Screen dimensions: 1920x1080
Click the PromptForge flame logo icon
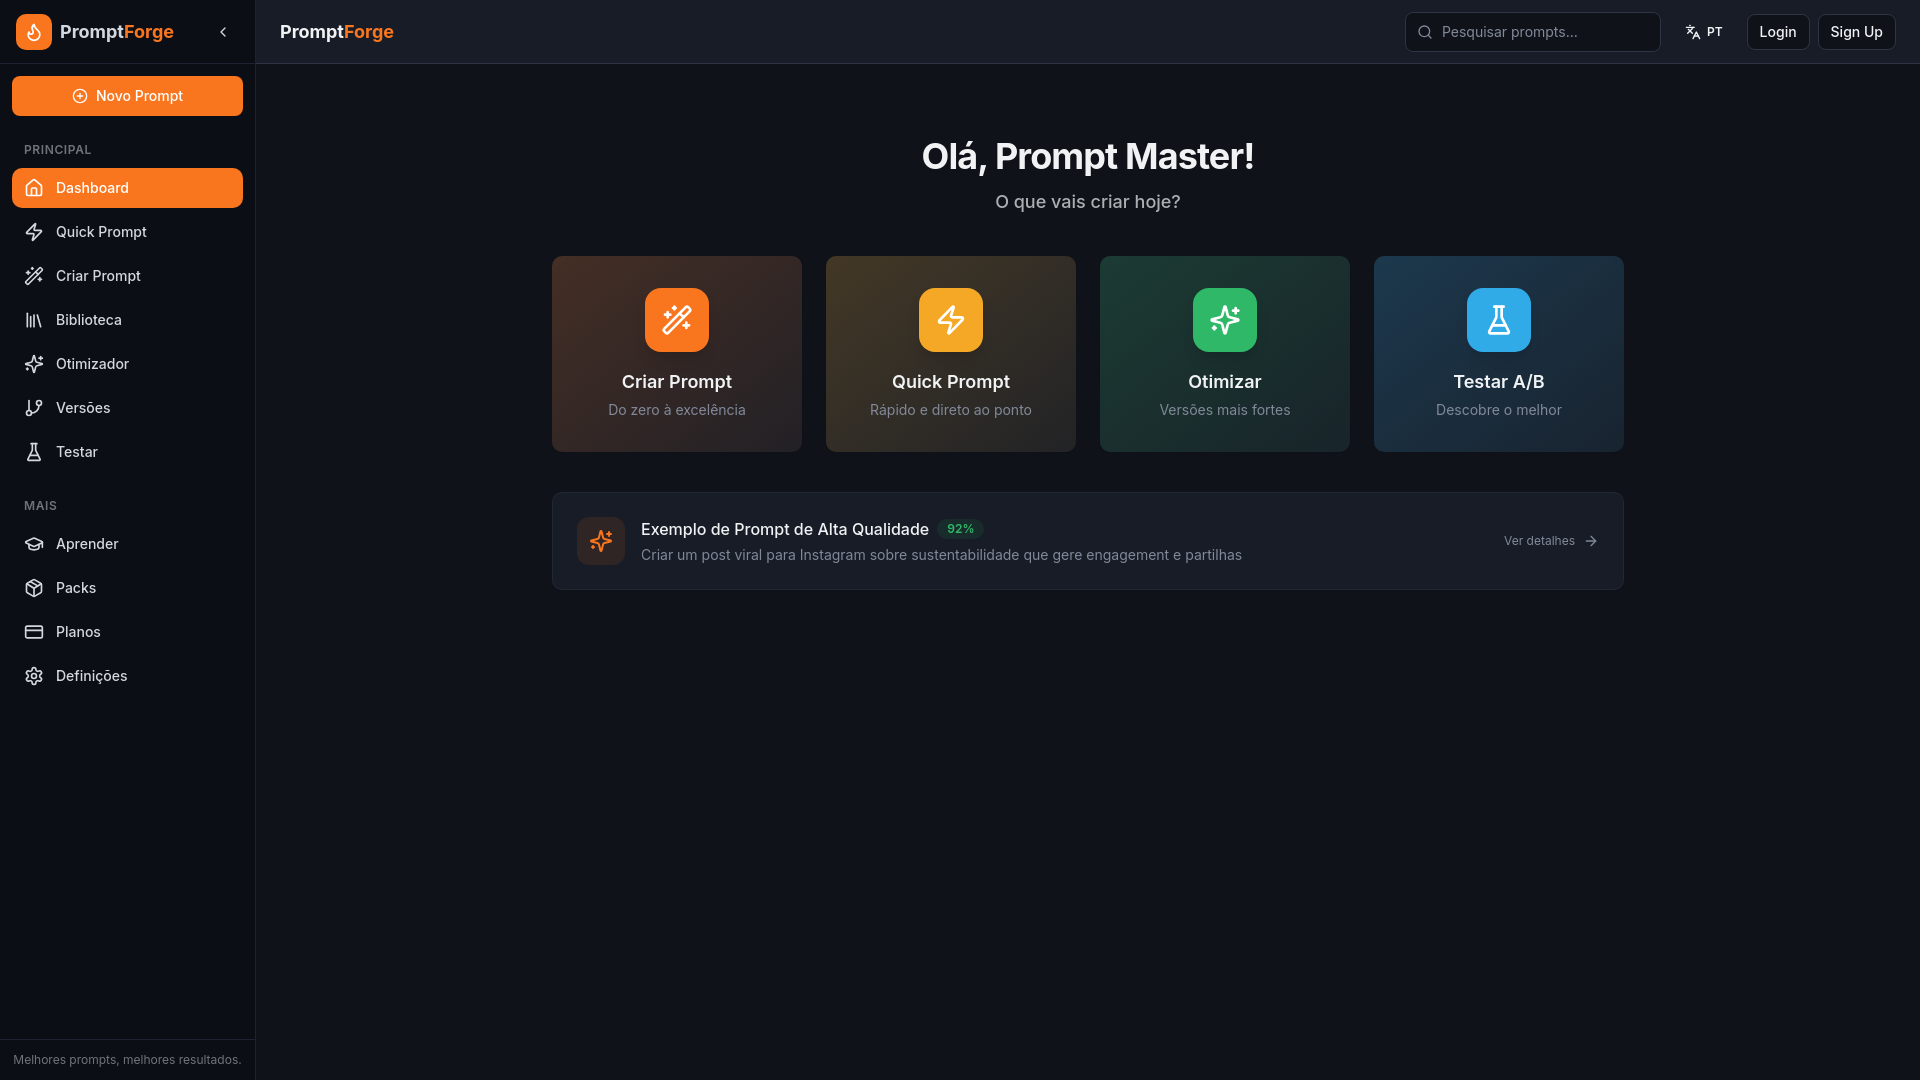click(34, 32)
